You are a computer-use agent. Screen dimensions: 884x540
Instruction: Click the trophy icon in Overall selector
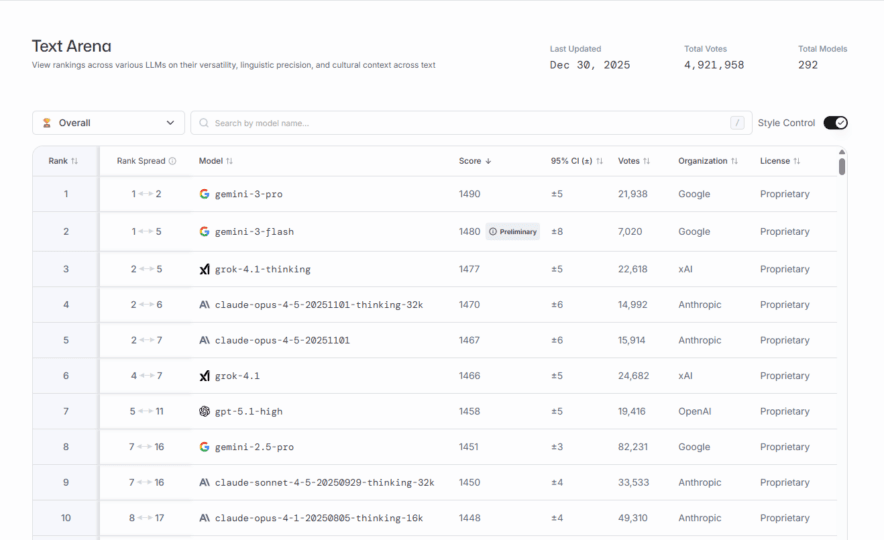(46, 123)
